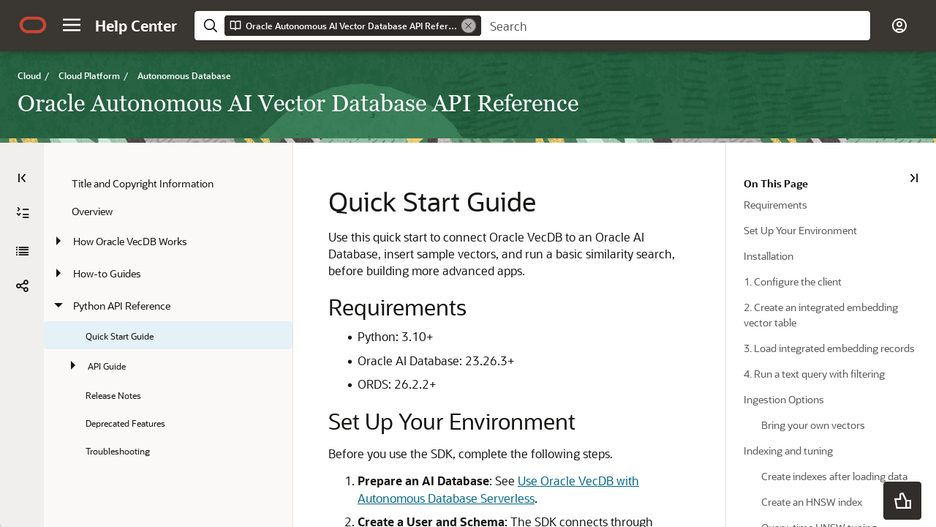Click the ORDS: 26.2.2+ bullet
This screenshot has width=936, height=527.
[396, 385]
